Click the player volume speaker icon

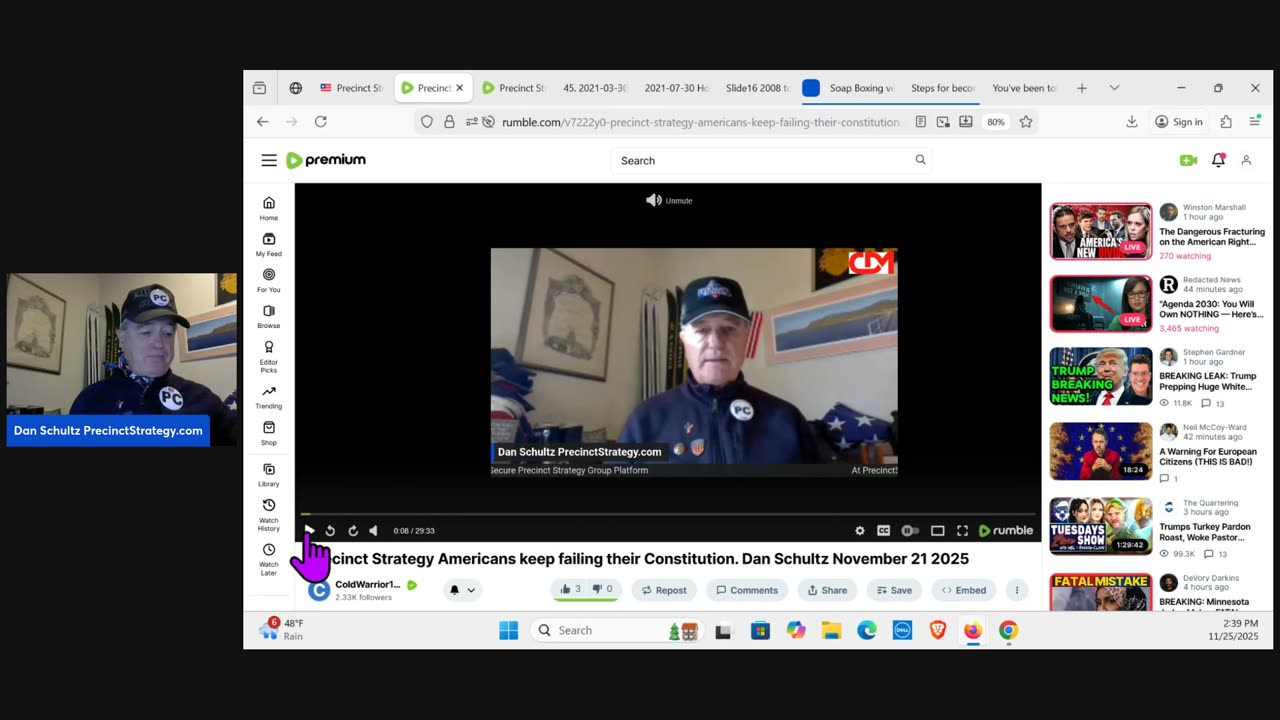coord(374,530)
